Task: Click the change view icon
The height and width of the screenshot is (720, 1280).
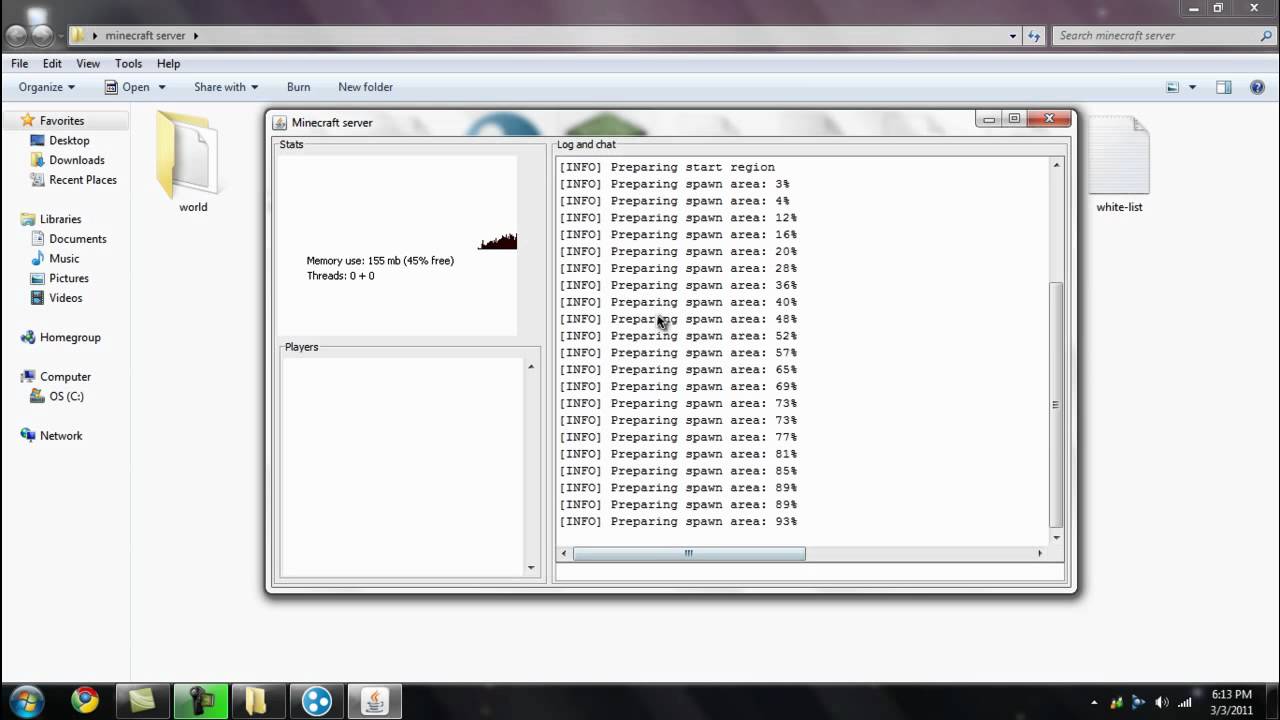Action: pos(1173,87)
